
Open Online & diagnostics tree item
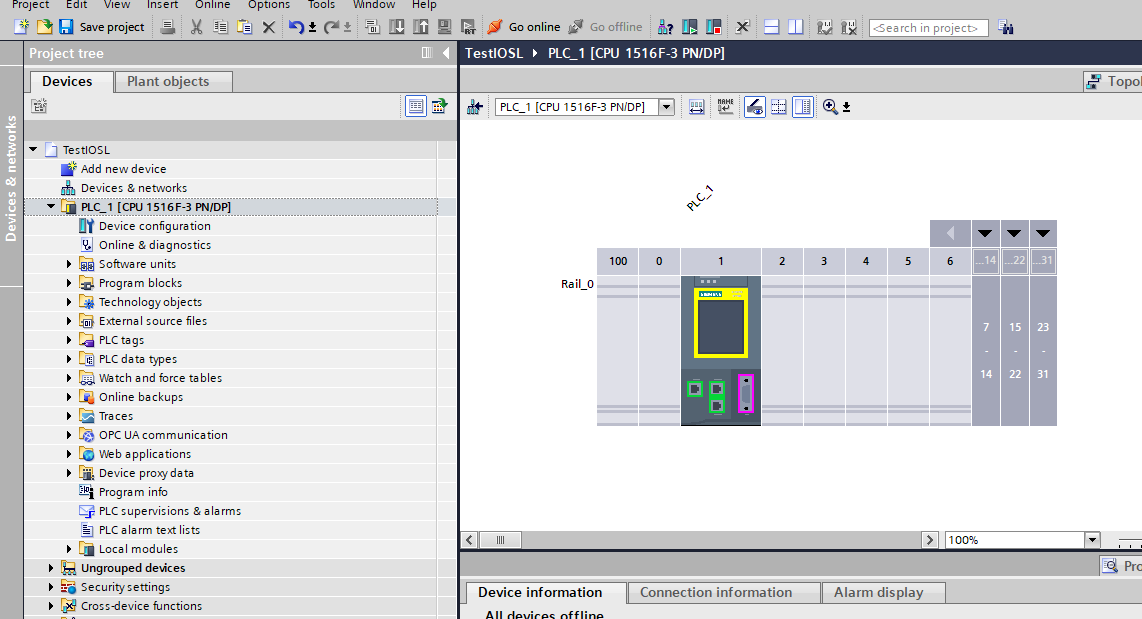click(x=154, y=245)
